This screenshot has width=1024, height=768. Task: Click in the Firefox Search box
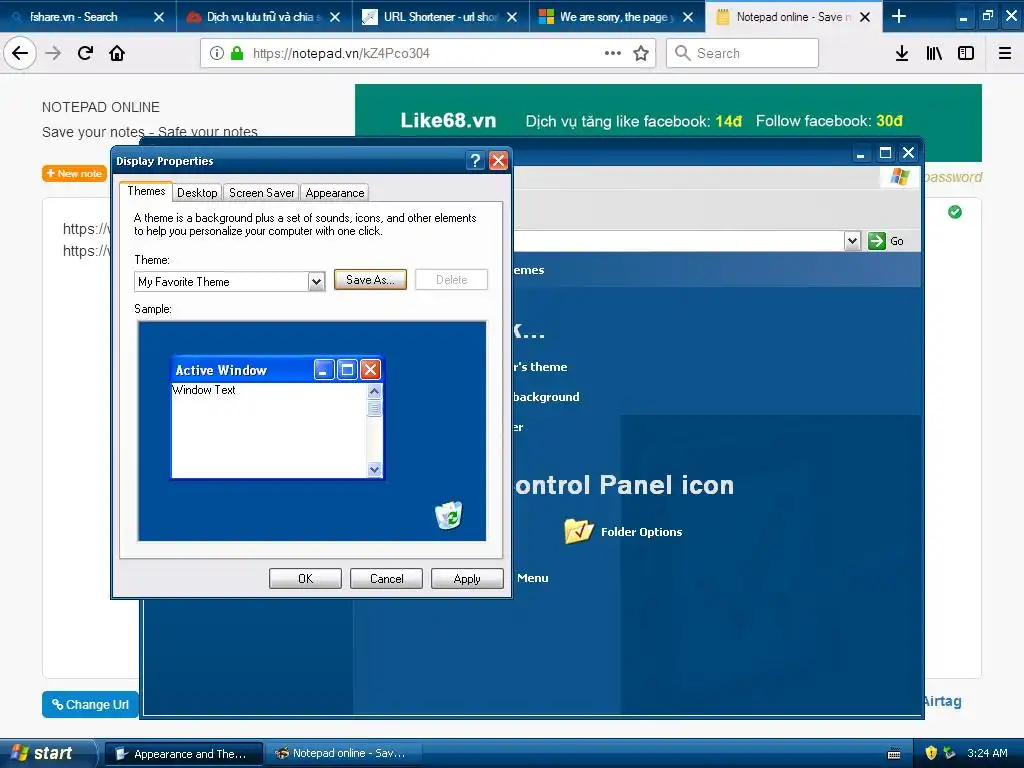(742, 53)
